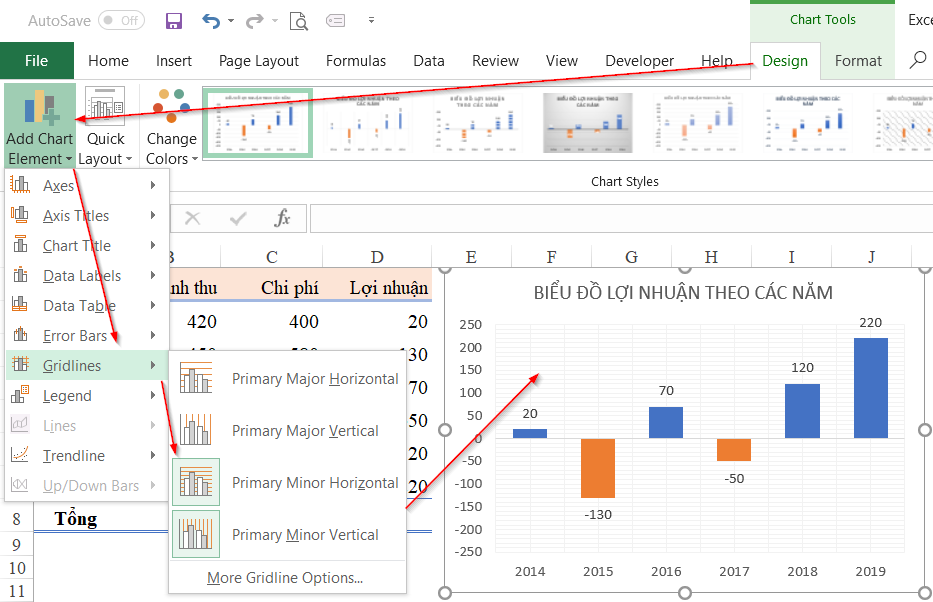Click the search magnifier icon
Viewport: 933px width, 602px height.
(x=917, y=60)
